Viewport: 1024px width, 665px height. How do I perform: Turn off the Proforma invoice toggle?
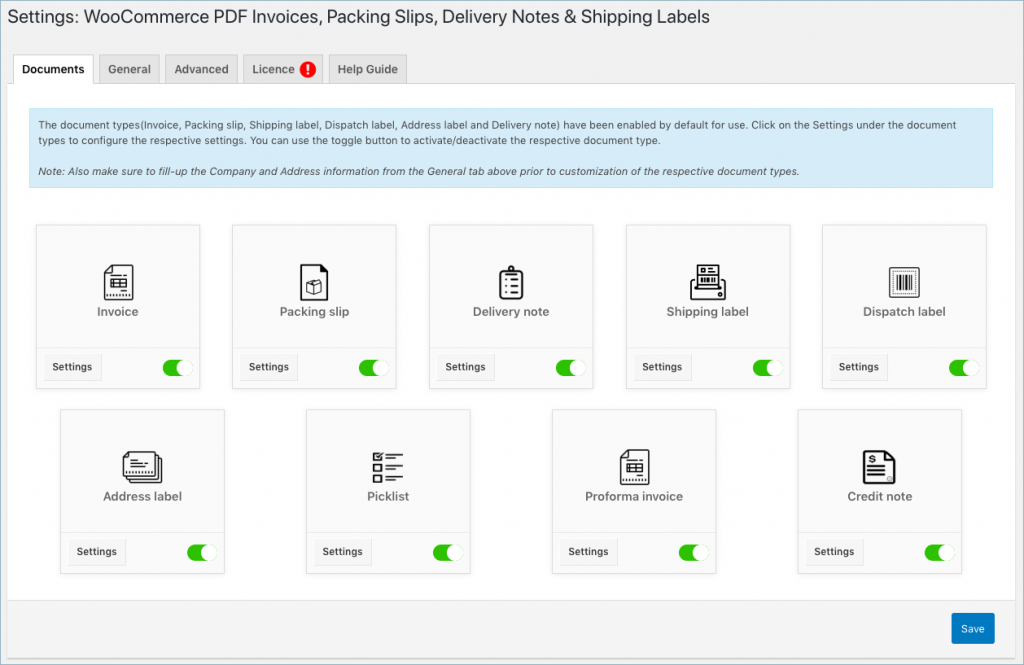[694, 553]
